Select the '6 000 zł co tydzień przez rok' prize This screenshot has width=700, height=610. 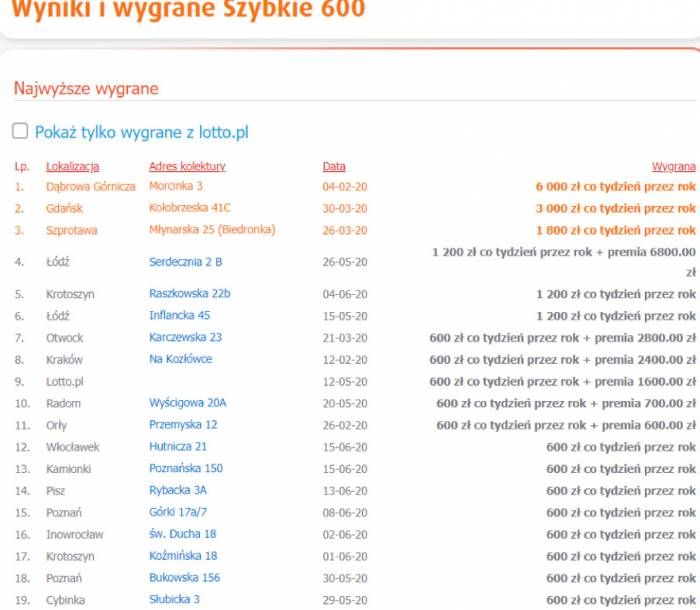click(616, 187)
